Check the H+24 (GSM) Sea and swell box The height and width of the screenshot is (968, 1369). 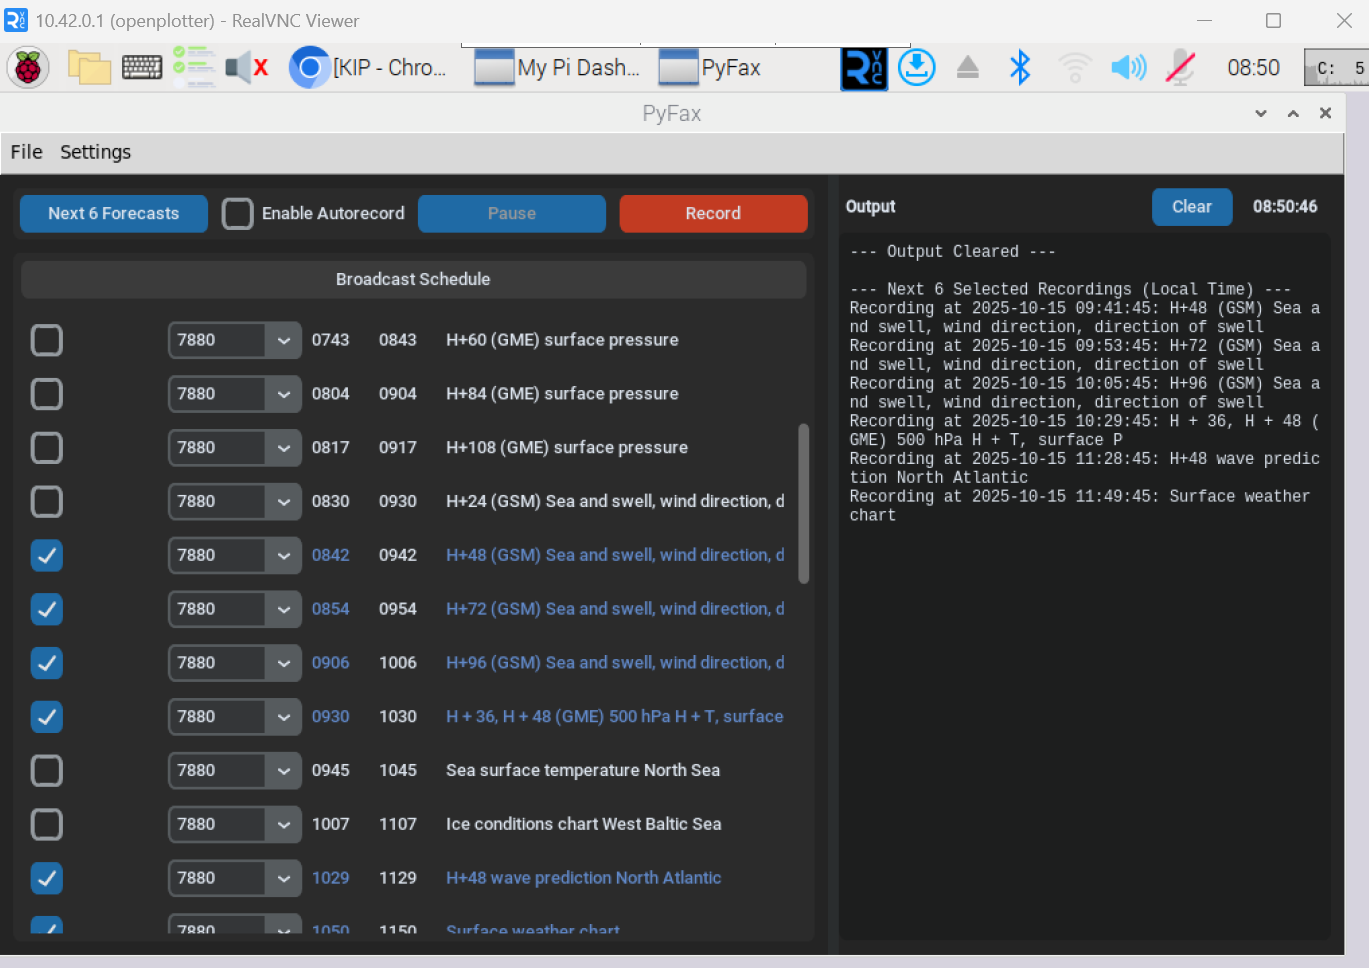click(x=47, y=501)
